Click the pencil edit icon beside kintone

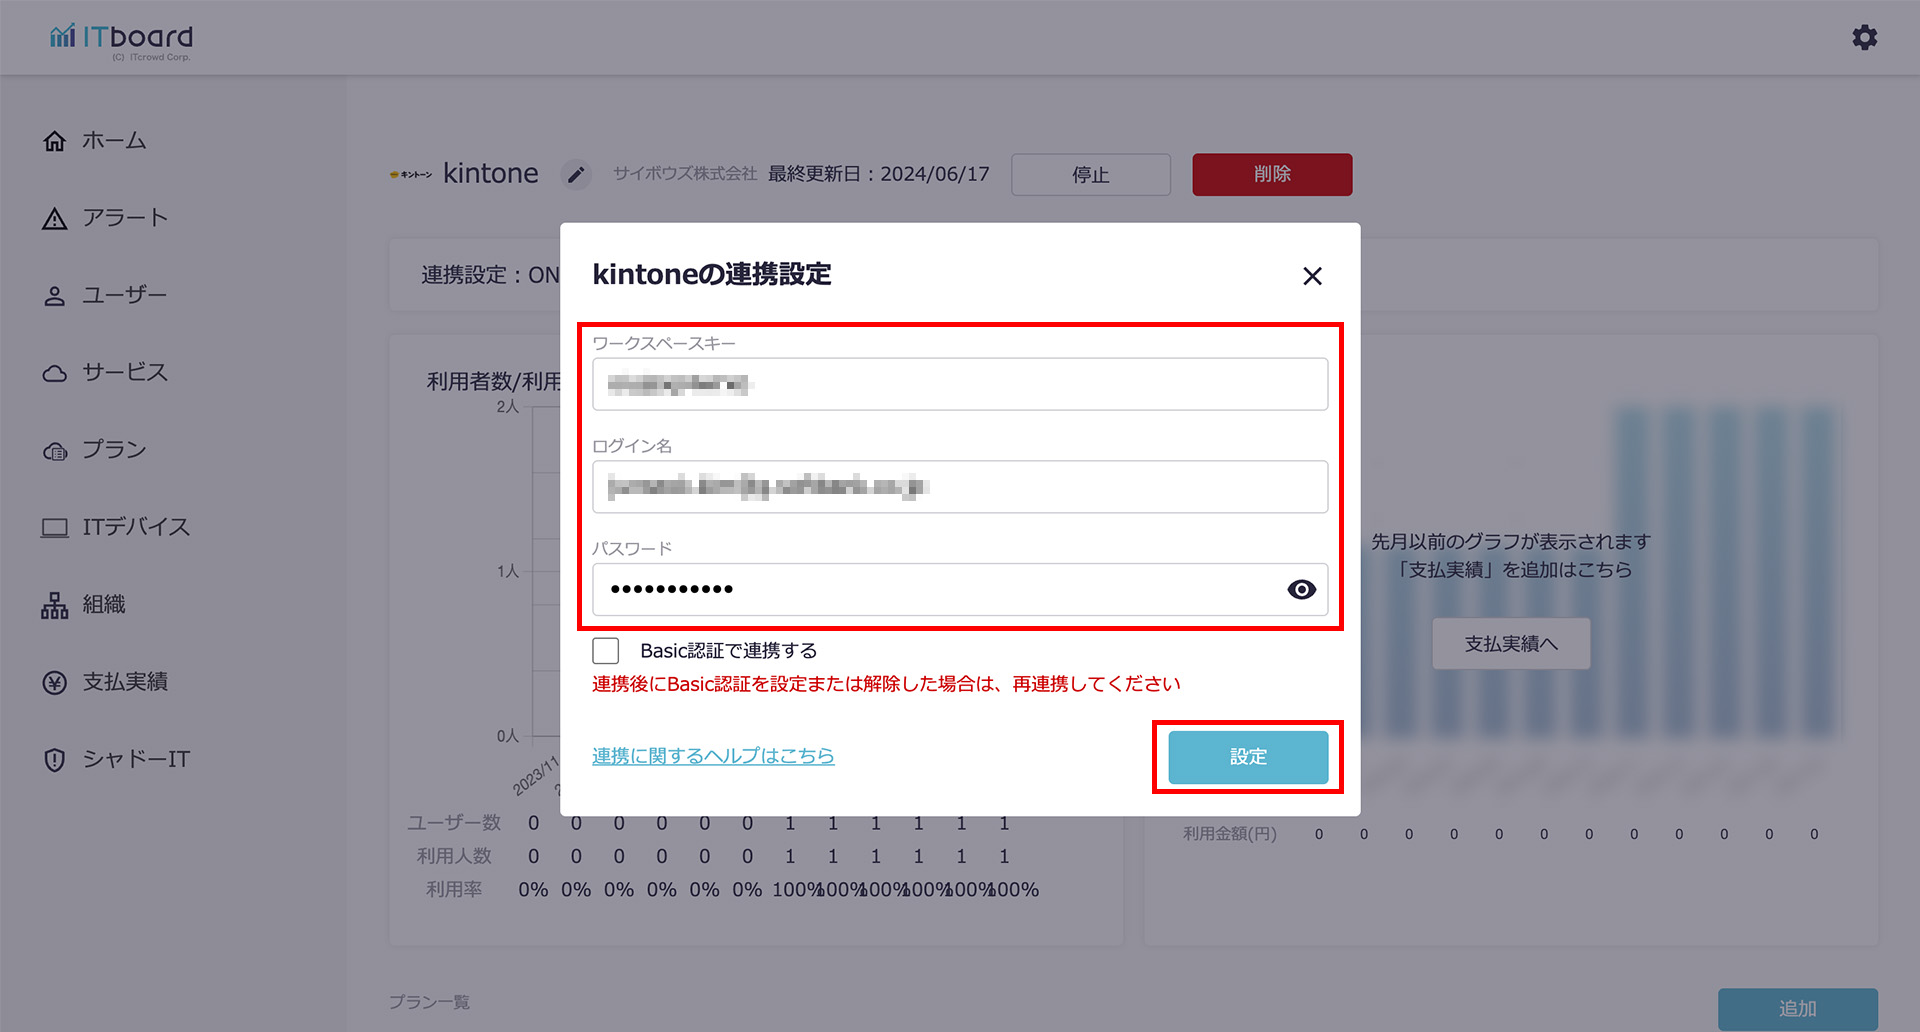[x=576, y=175]
